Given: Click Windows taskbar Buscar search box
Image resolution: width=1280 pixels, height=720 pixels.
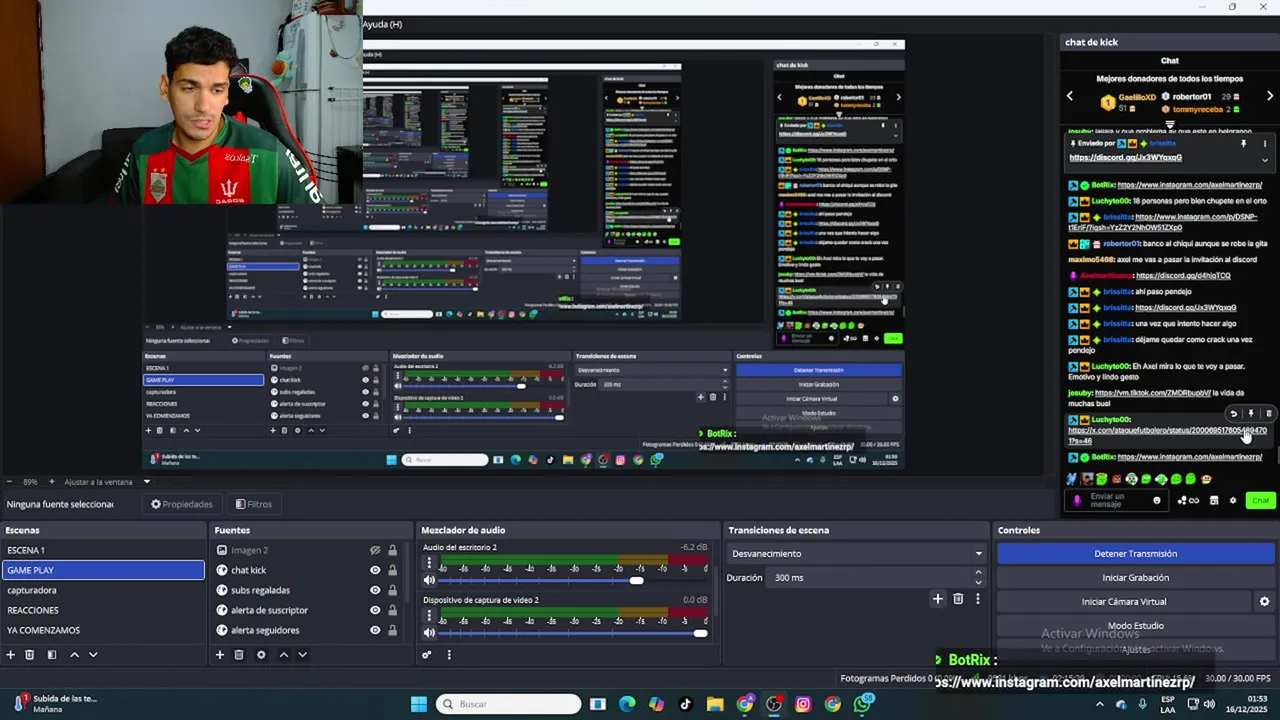Looking at the screenshot, I should point(509,704).
